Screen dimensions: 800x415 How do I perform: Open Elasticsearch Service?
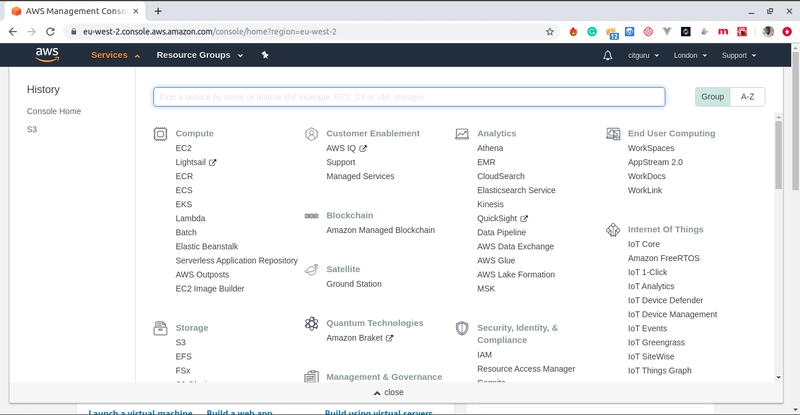(516, 190)
